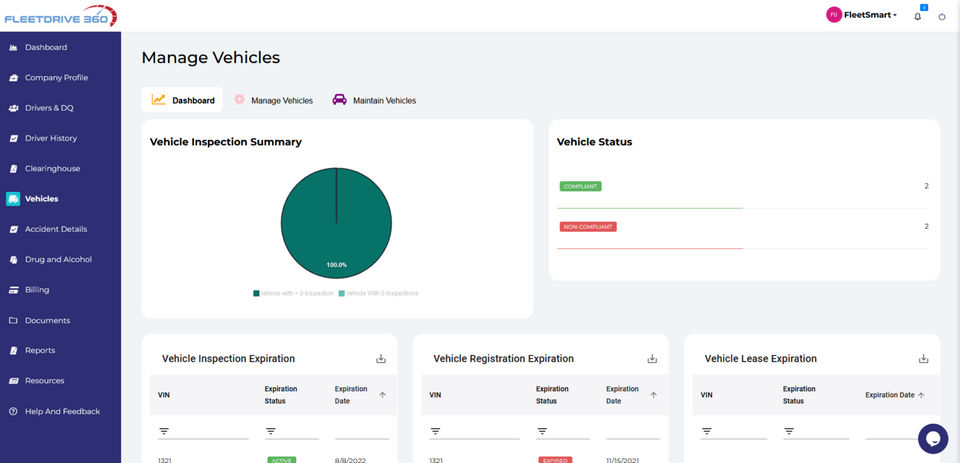This screenshot has height=463, width=960.
Task: Expand the FleetSmart user dropdown
Action: (x=862, y=15)
